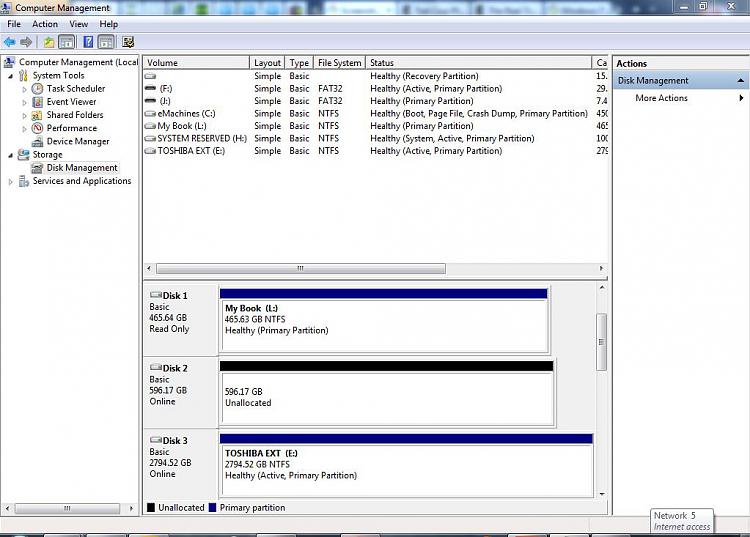Select the SYSTEM RESERVED (H:) volume row
750x537 pixels.
point(375,139)
